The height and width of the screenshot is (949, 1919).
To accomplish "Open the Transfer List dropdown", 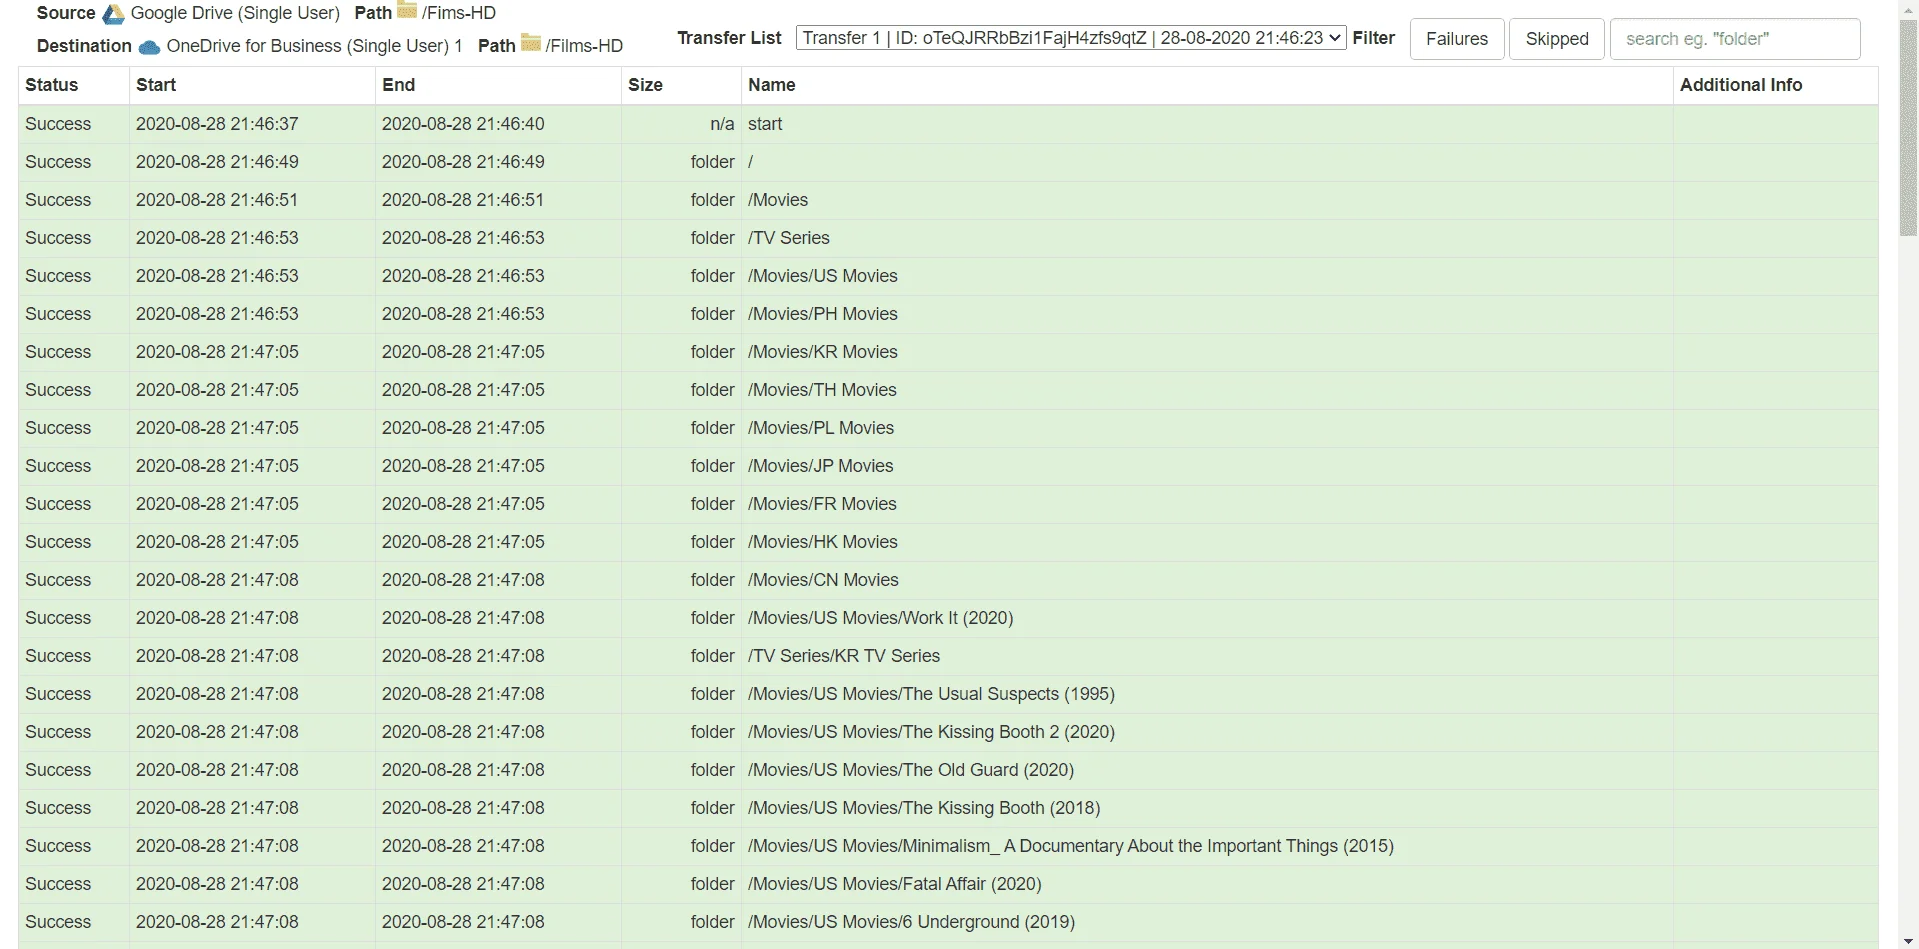I will [1071, 38].
